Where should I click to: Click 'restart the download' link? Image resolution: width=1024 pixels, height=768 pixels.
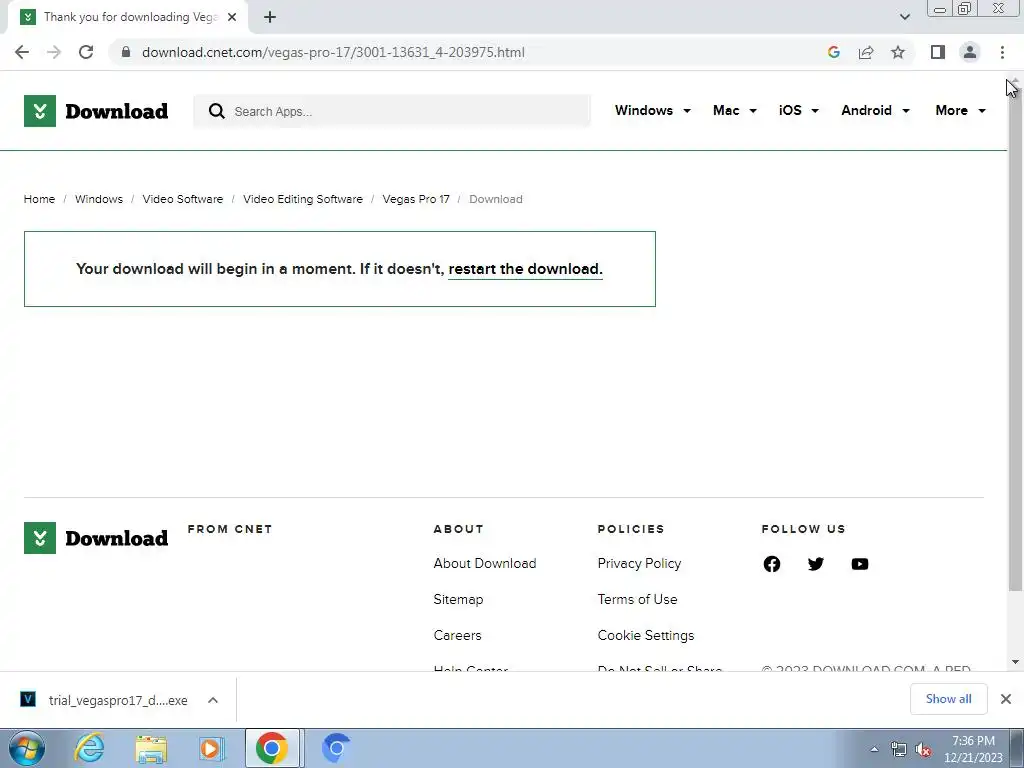[525, 269]
